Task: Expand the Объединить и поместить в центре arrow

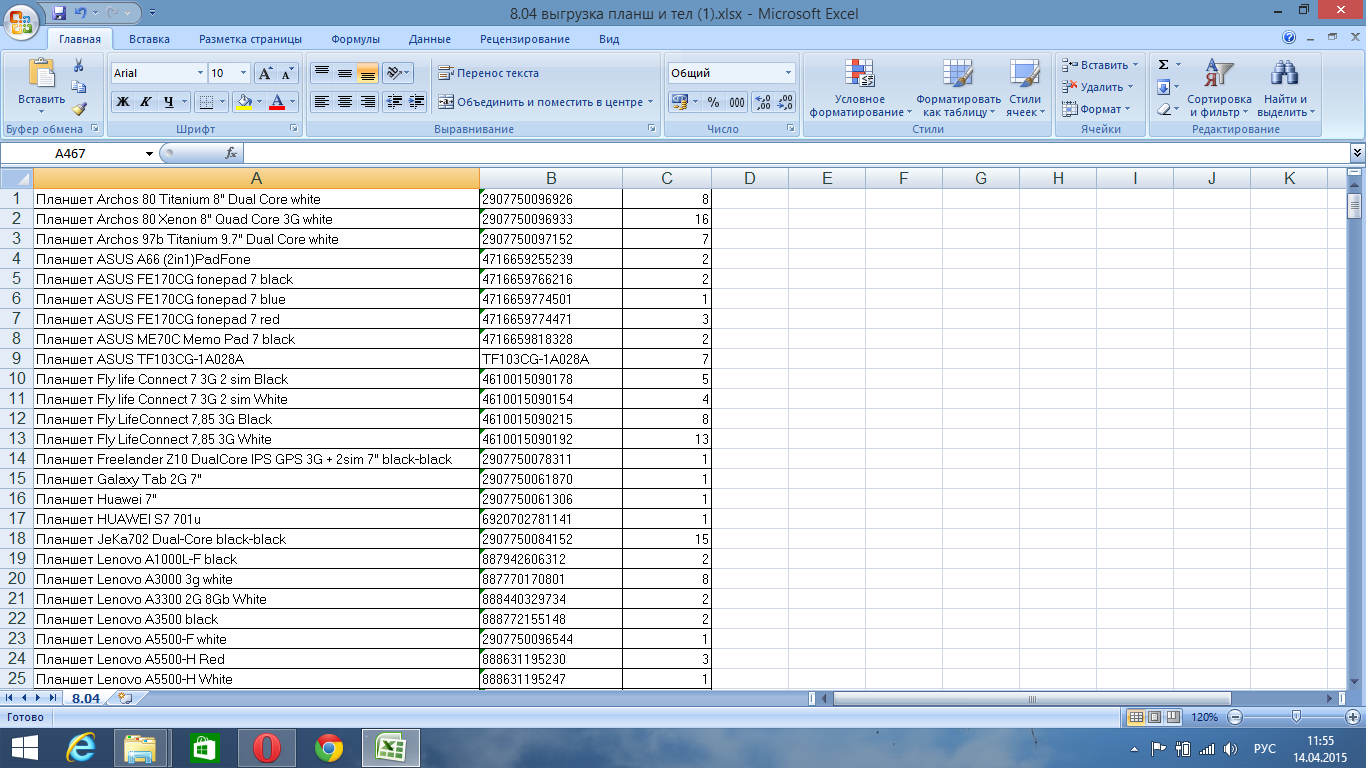Action: [650, 102]
